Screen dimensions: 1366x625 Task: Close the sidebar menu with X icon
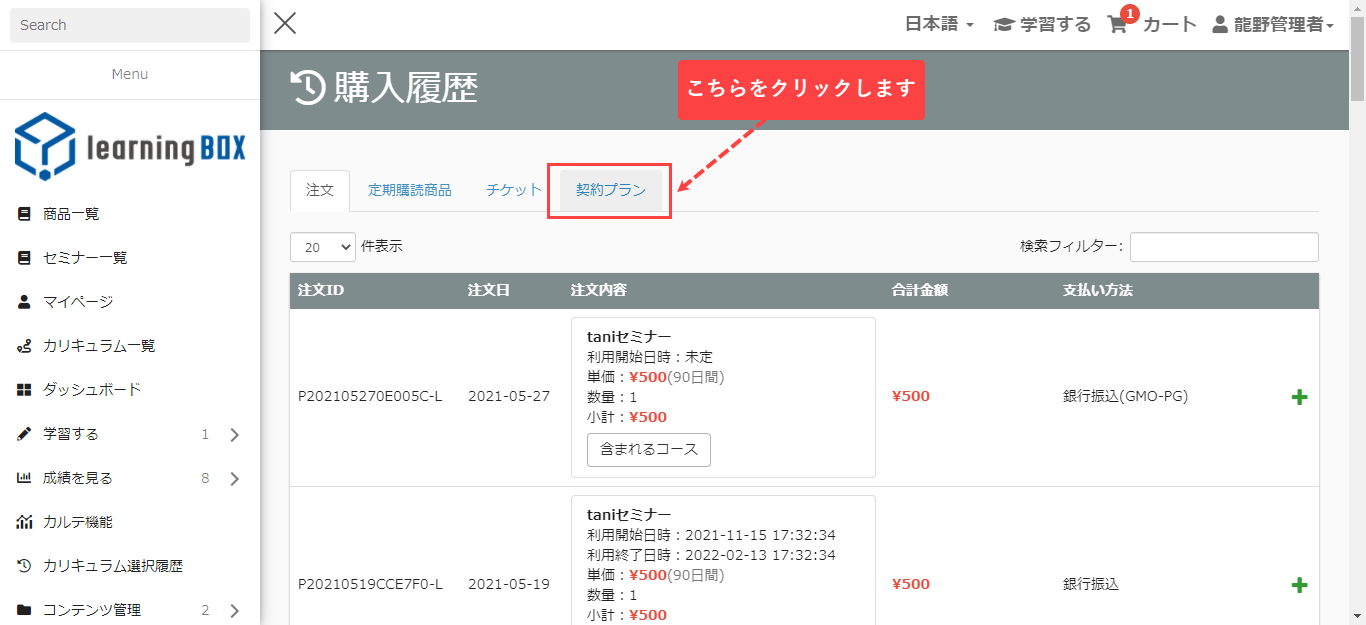coord(285,24)
